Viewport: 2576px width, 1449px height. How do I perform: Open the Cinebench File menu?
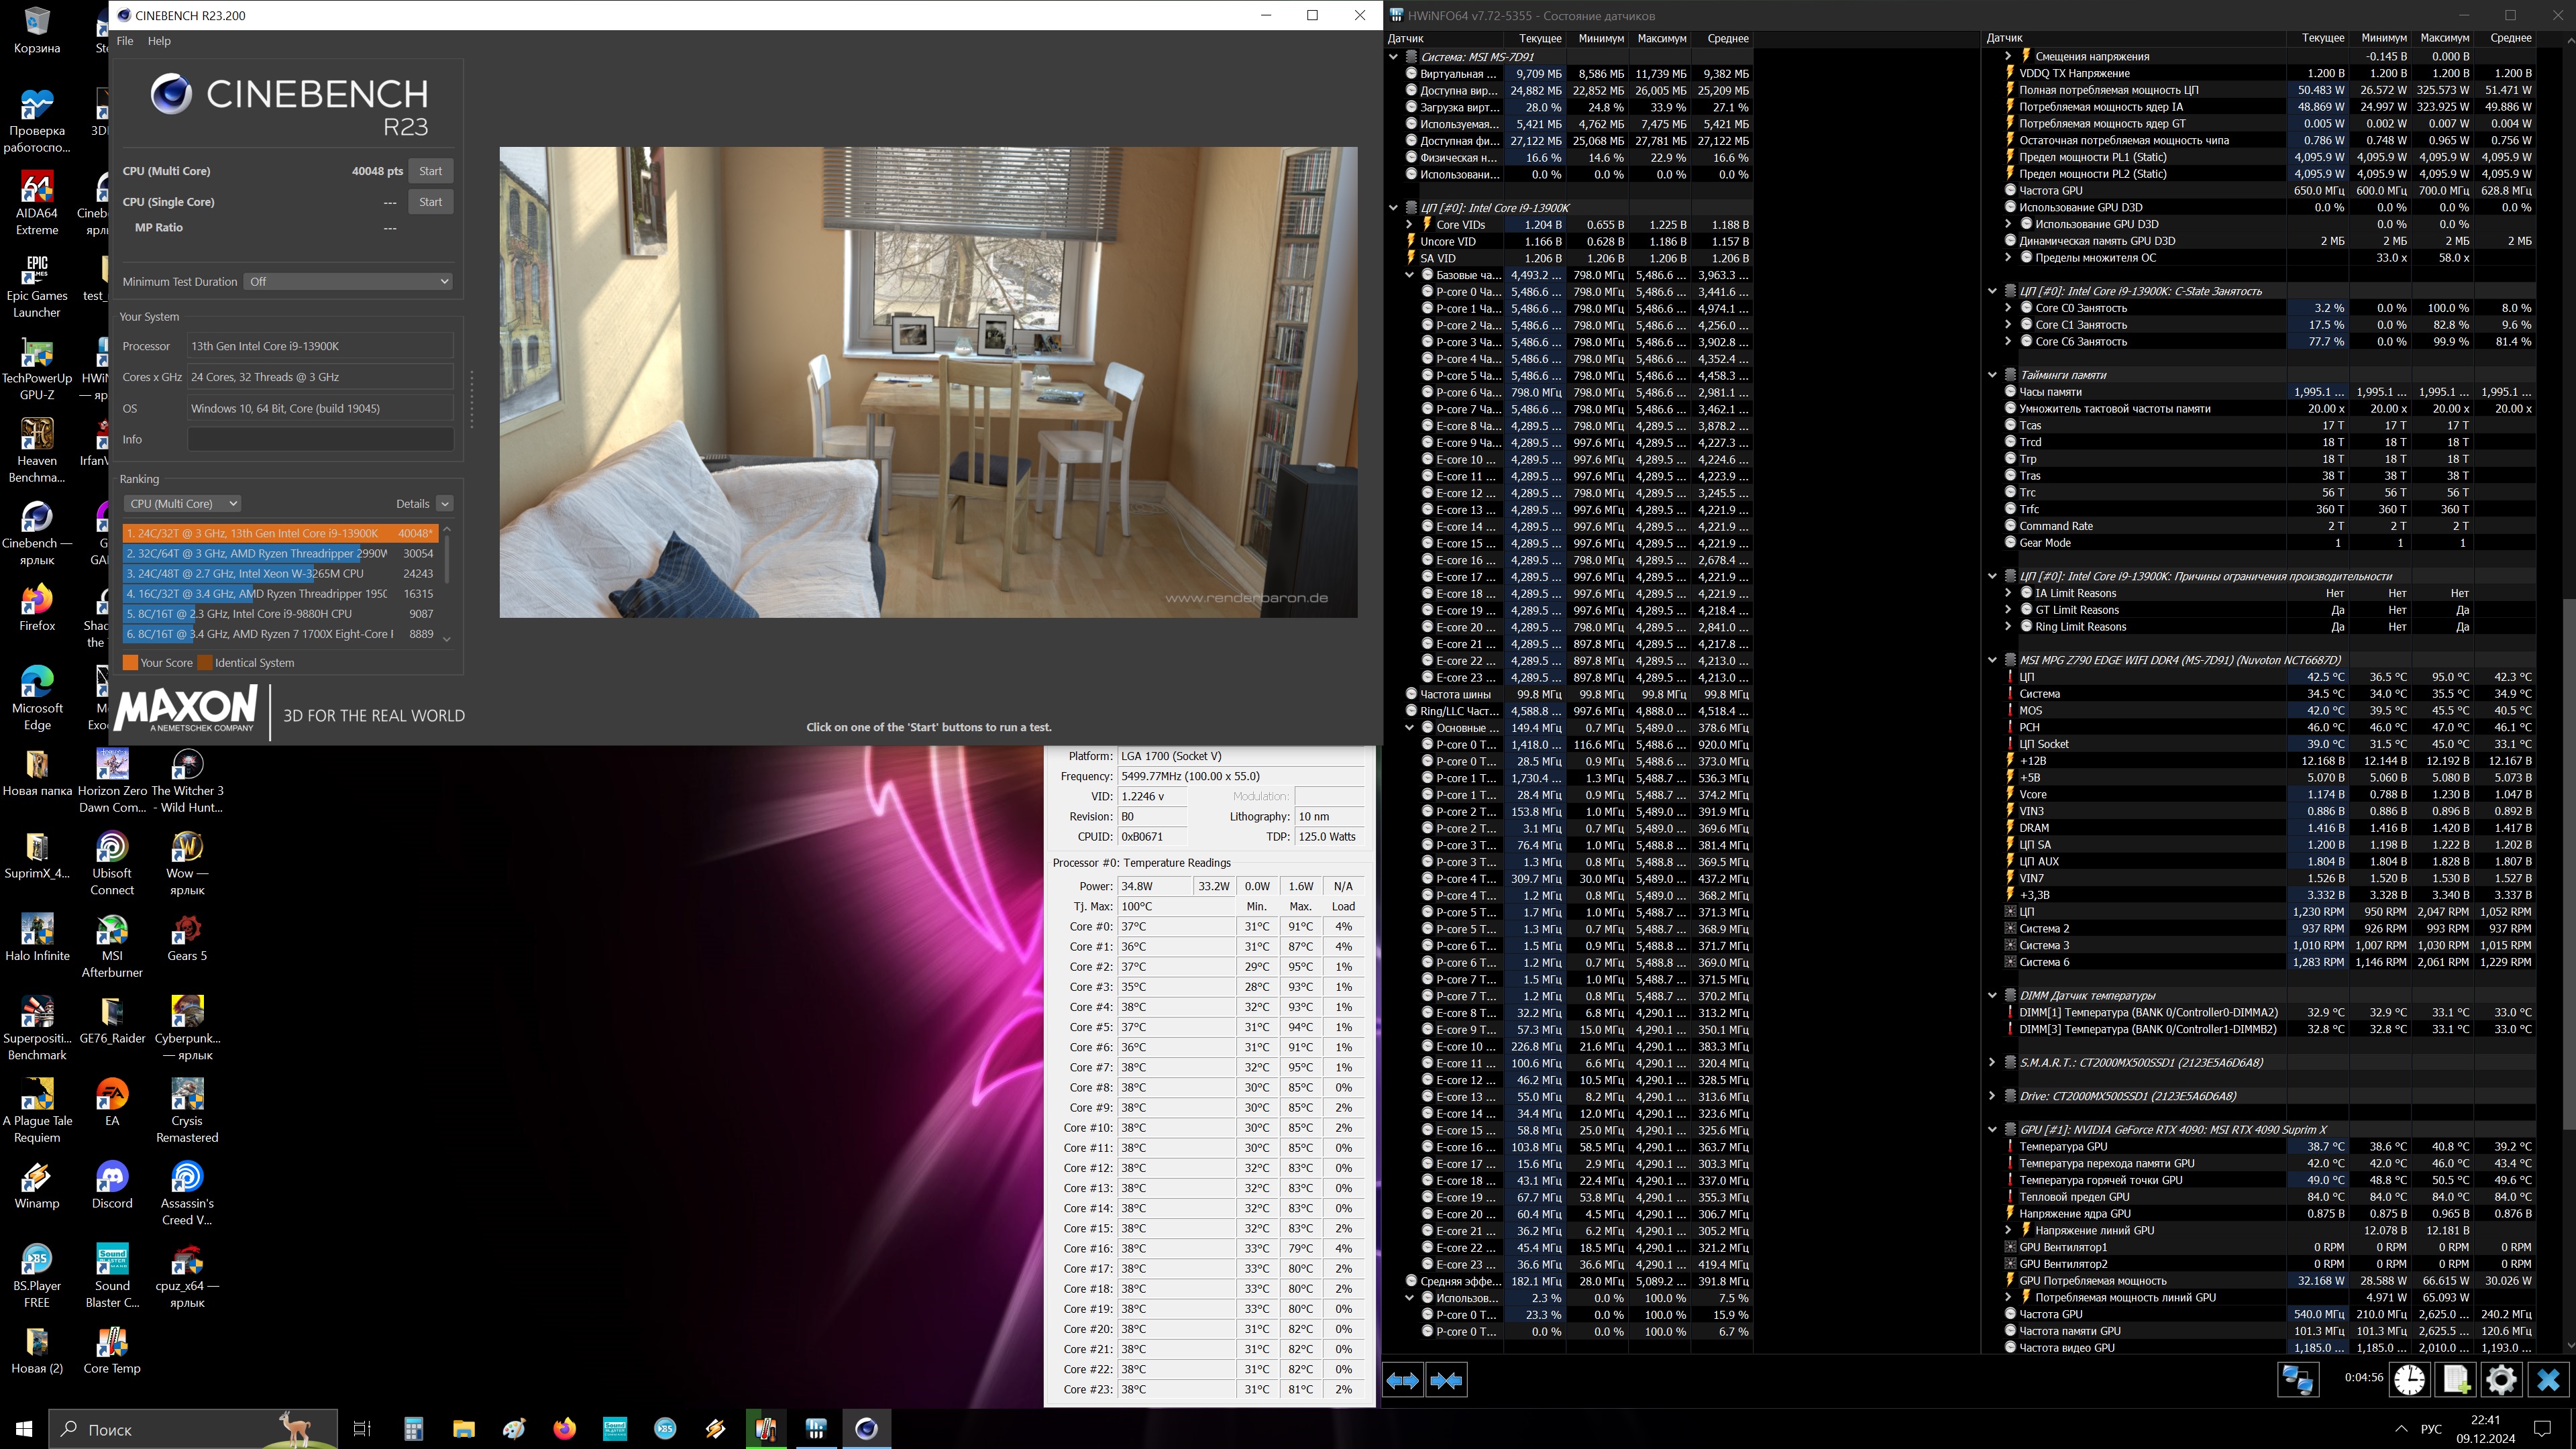pos(125,41)
